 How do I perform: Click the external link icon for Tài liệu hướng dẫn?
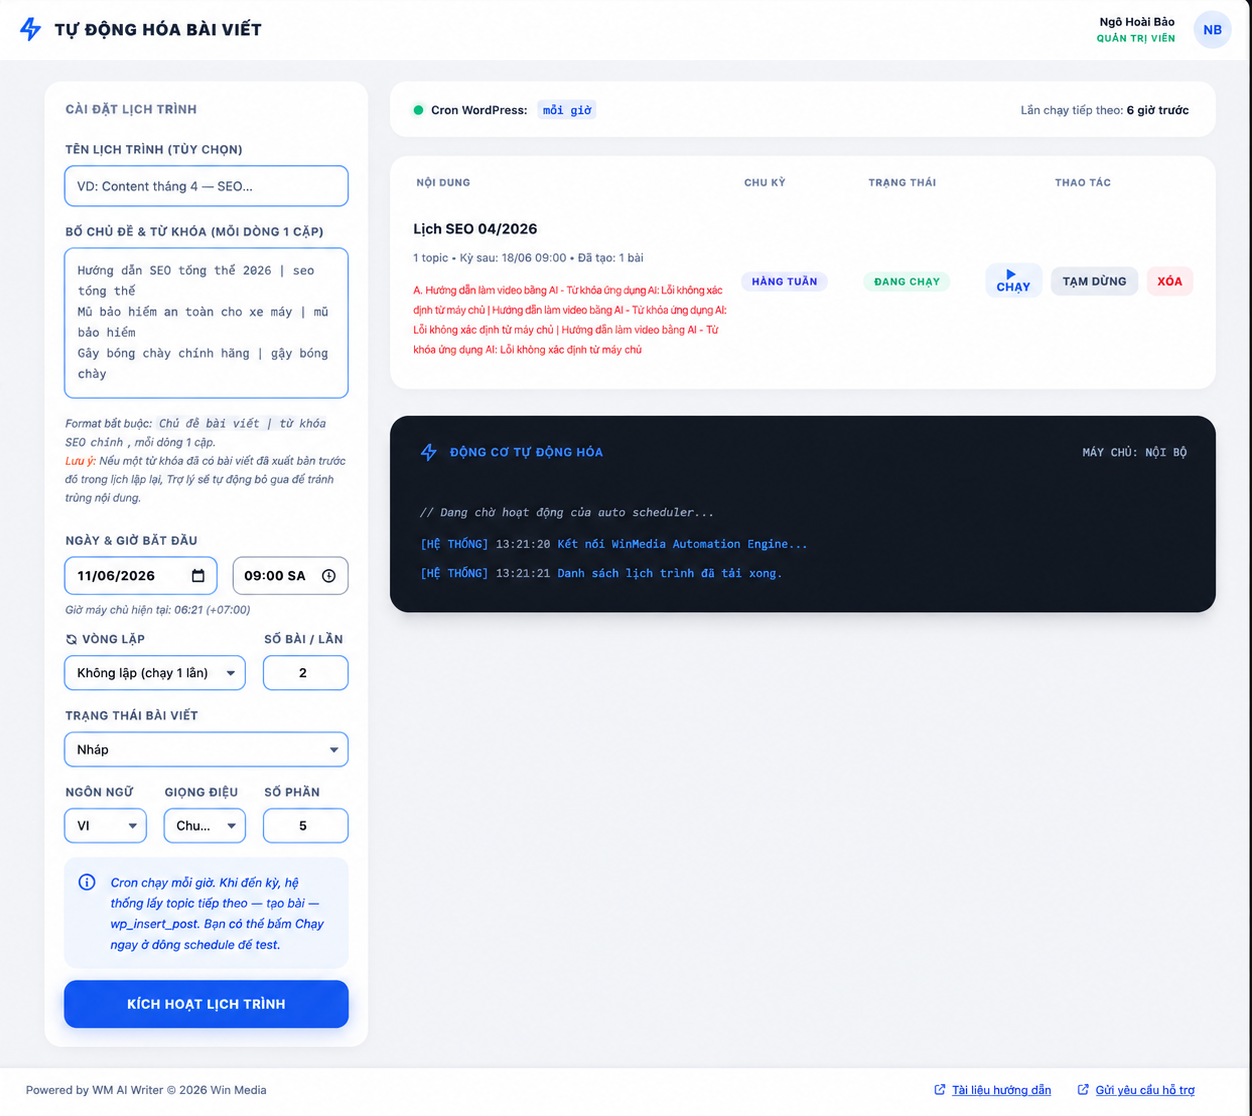[x=939, y=1090]
